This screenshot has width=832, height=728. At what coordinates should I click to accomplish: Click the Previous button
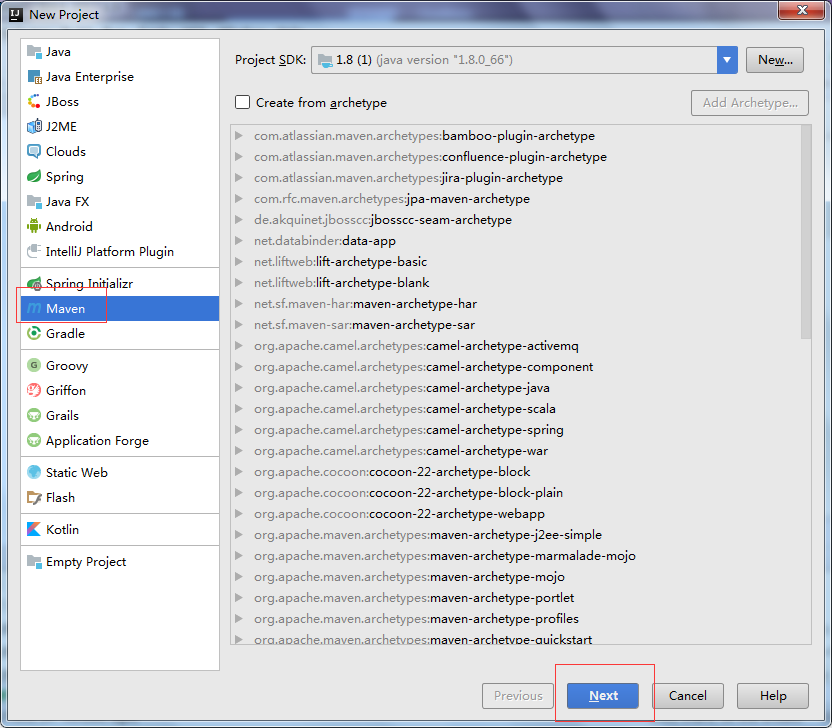click(x=518, y=696)
